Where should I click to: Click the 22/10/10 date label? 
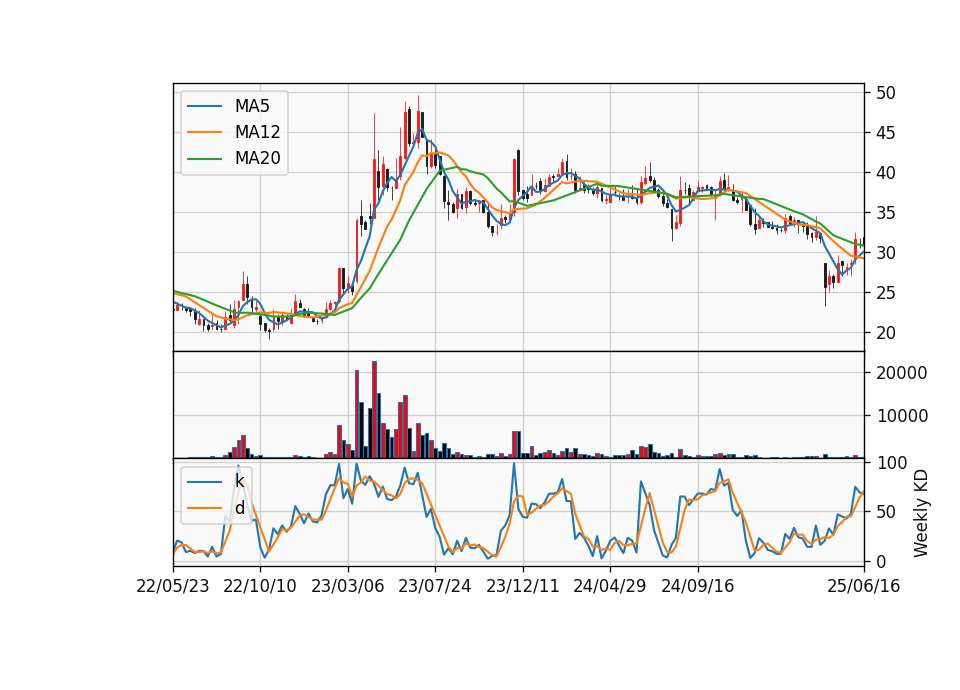[260, 586]
